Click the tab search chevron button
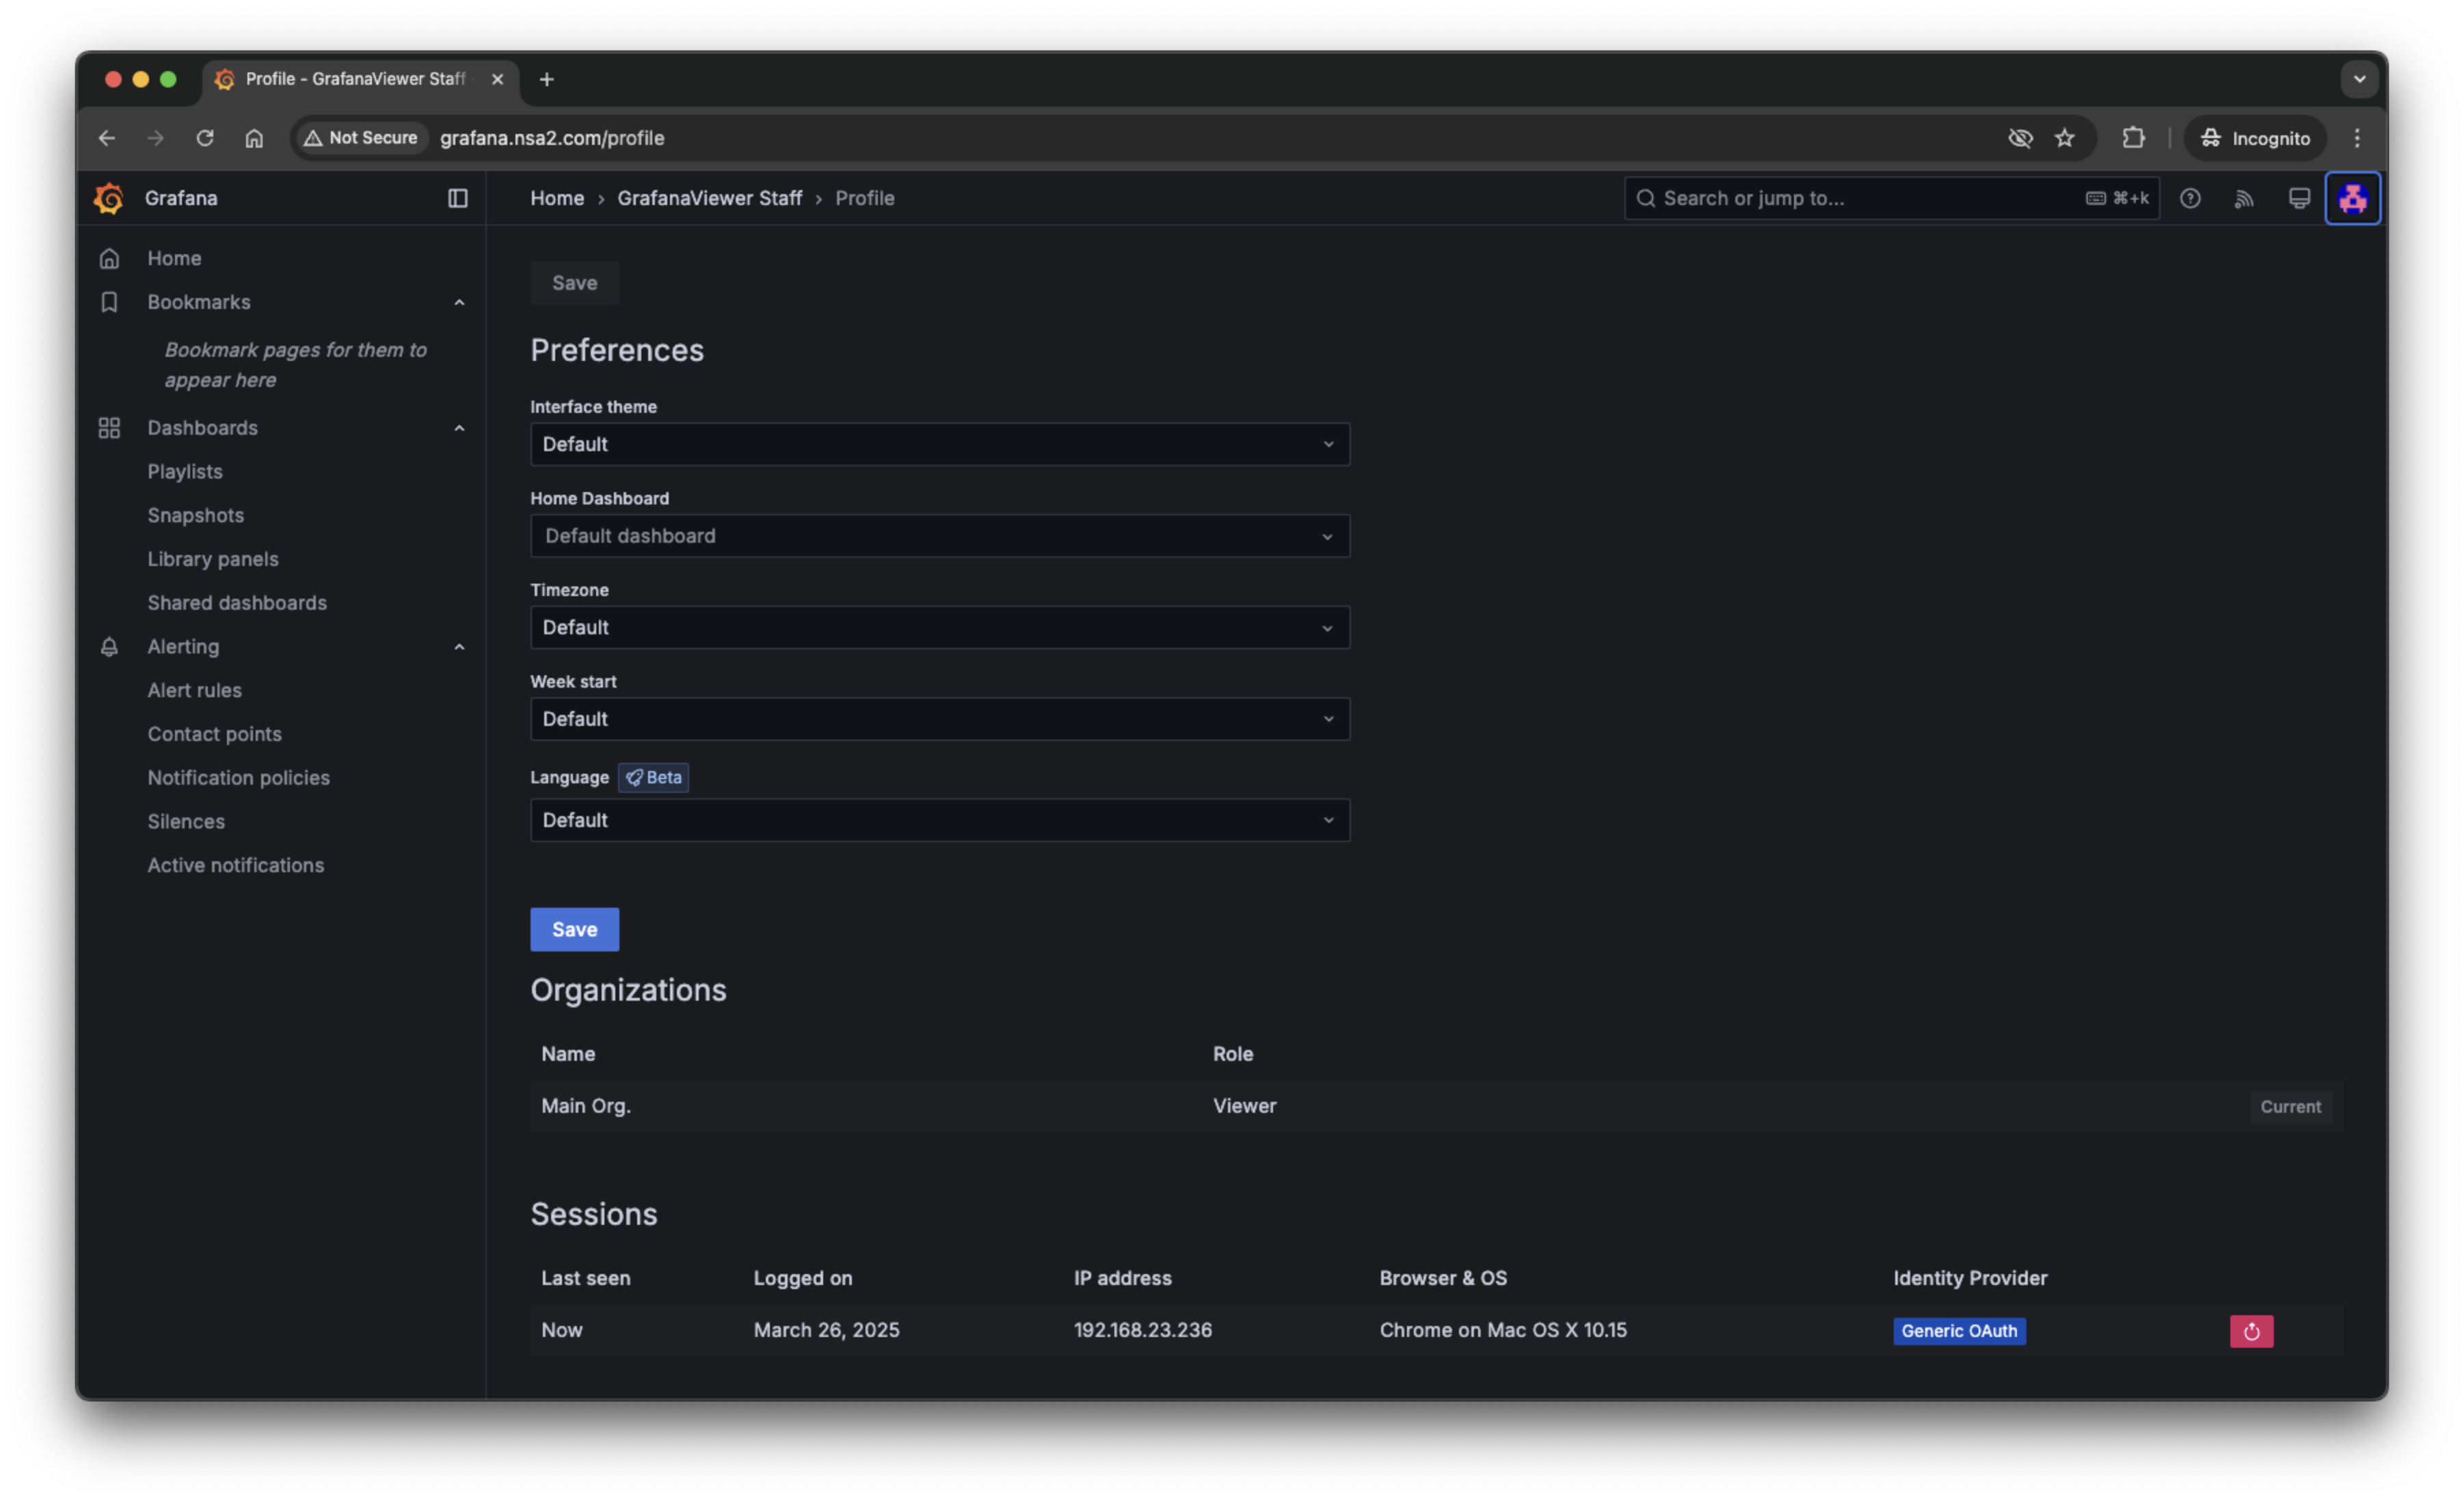This screenshot has width=2464, height=1501. [2359, 79]
